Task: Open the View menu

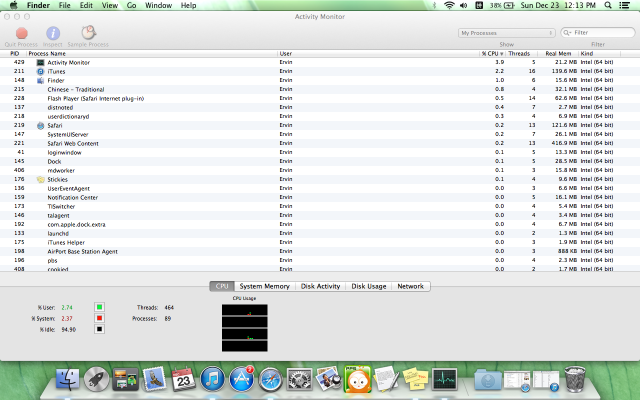Action: [x=110, y=5]
